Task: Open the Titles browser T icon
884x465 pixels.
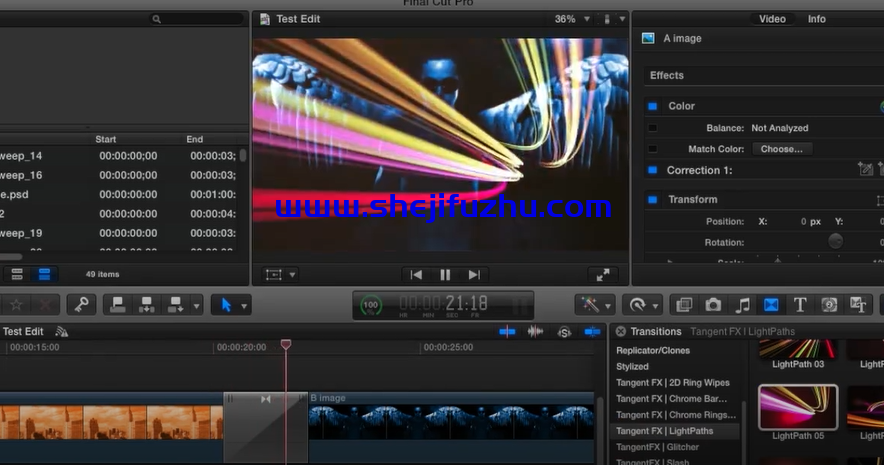Action: [x=800, y=305]
